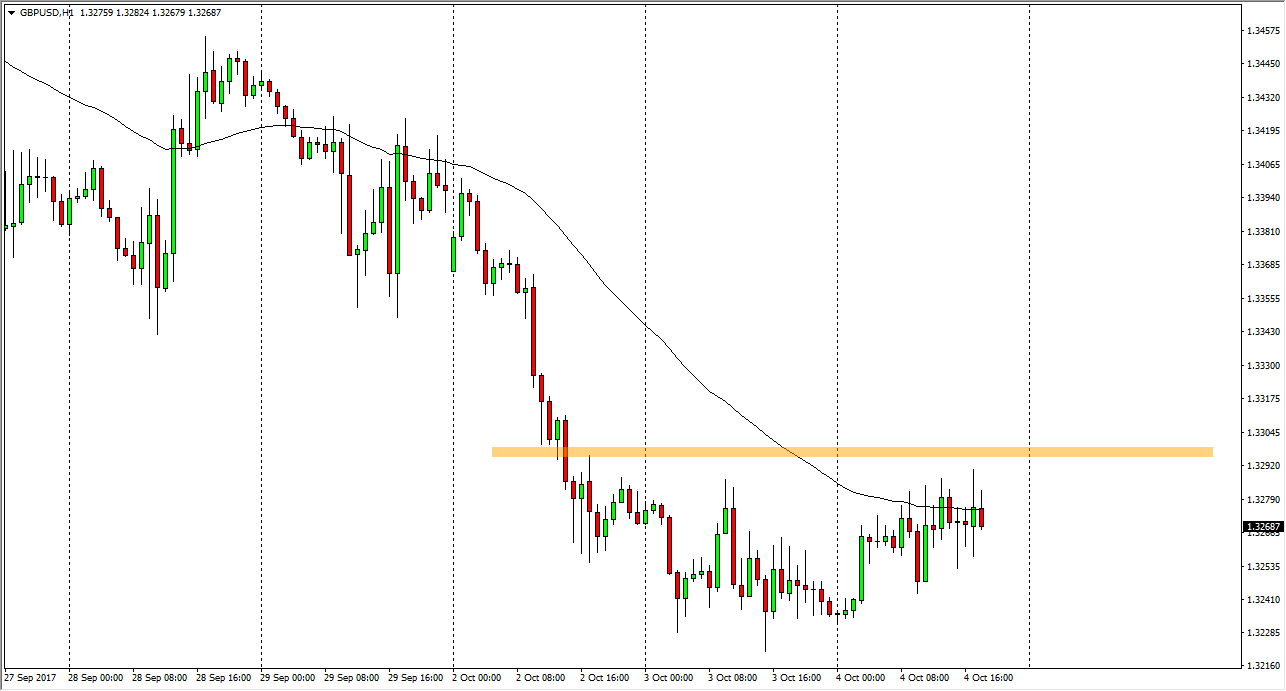
Task: Select the 2 Oct 00:00 time label
Action: (480, 678)
